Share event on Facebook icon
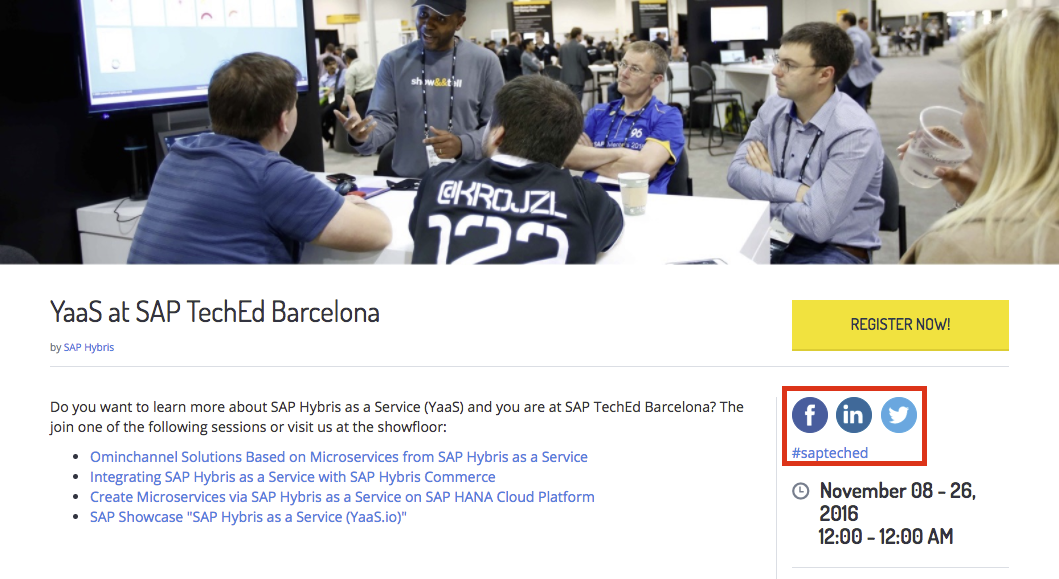This screenshot has height=579, width=1059. point(809,415)
